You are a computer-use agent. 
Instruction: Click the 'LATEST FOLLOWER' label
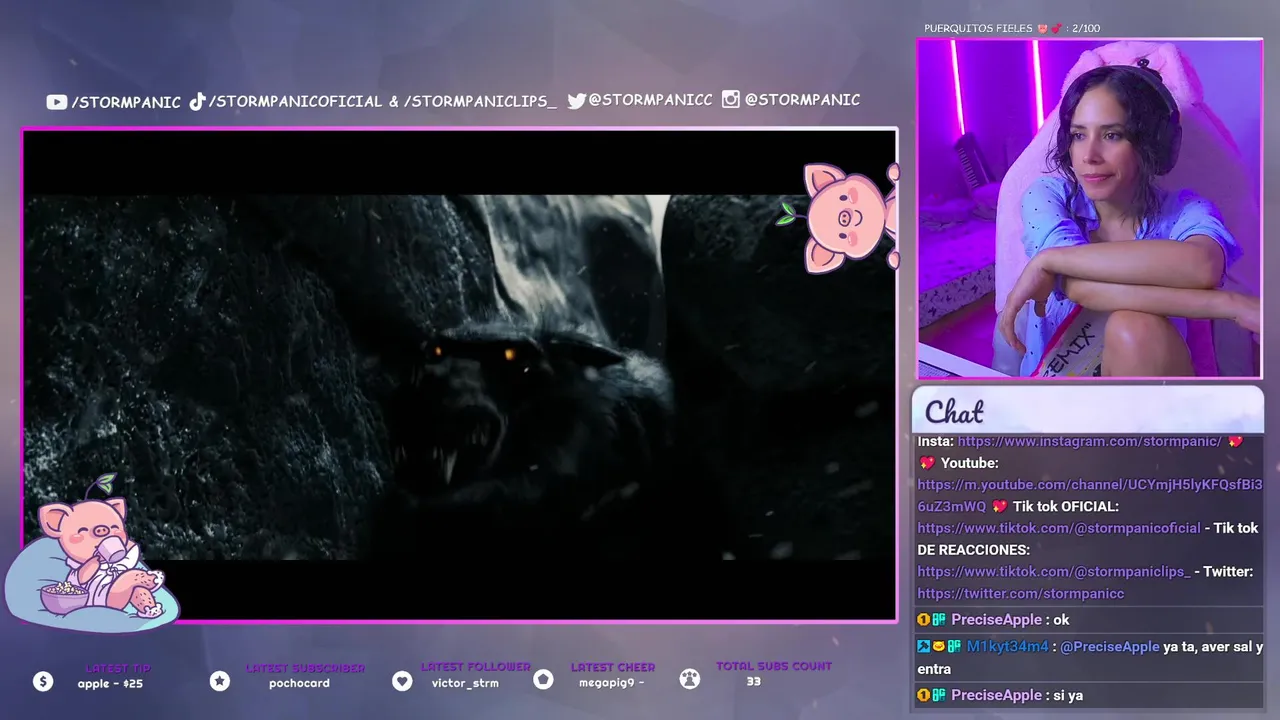point(476,667)
